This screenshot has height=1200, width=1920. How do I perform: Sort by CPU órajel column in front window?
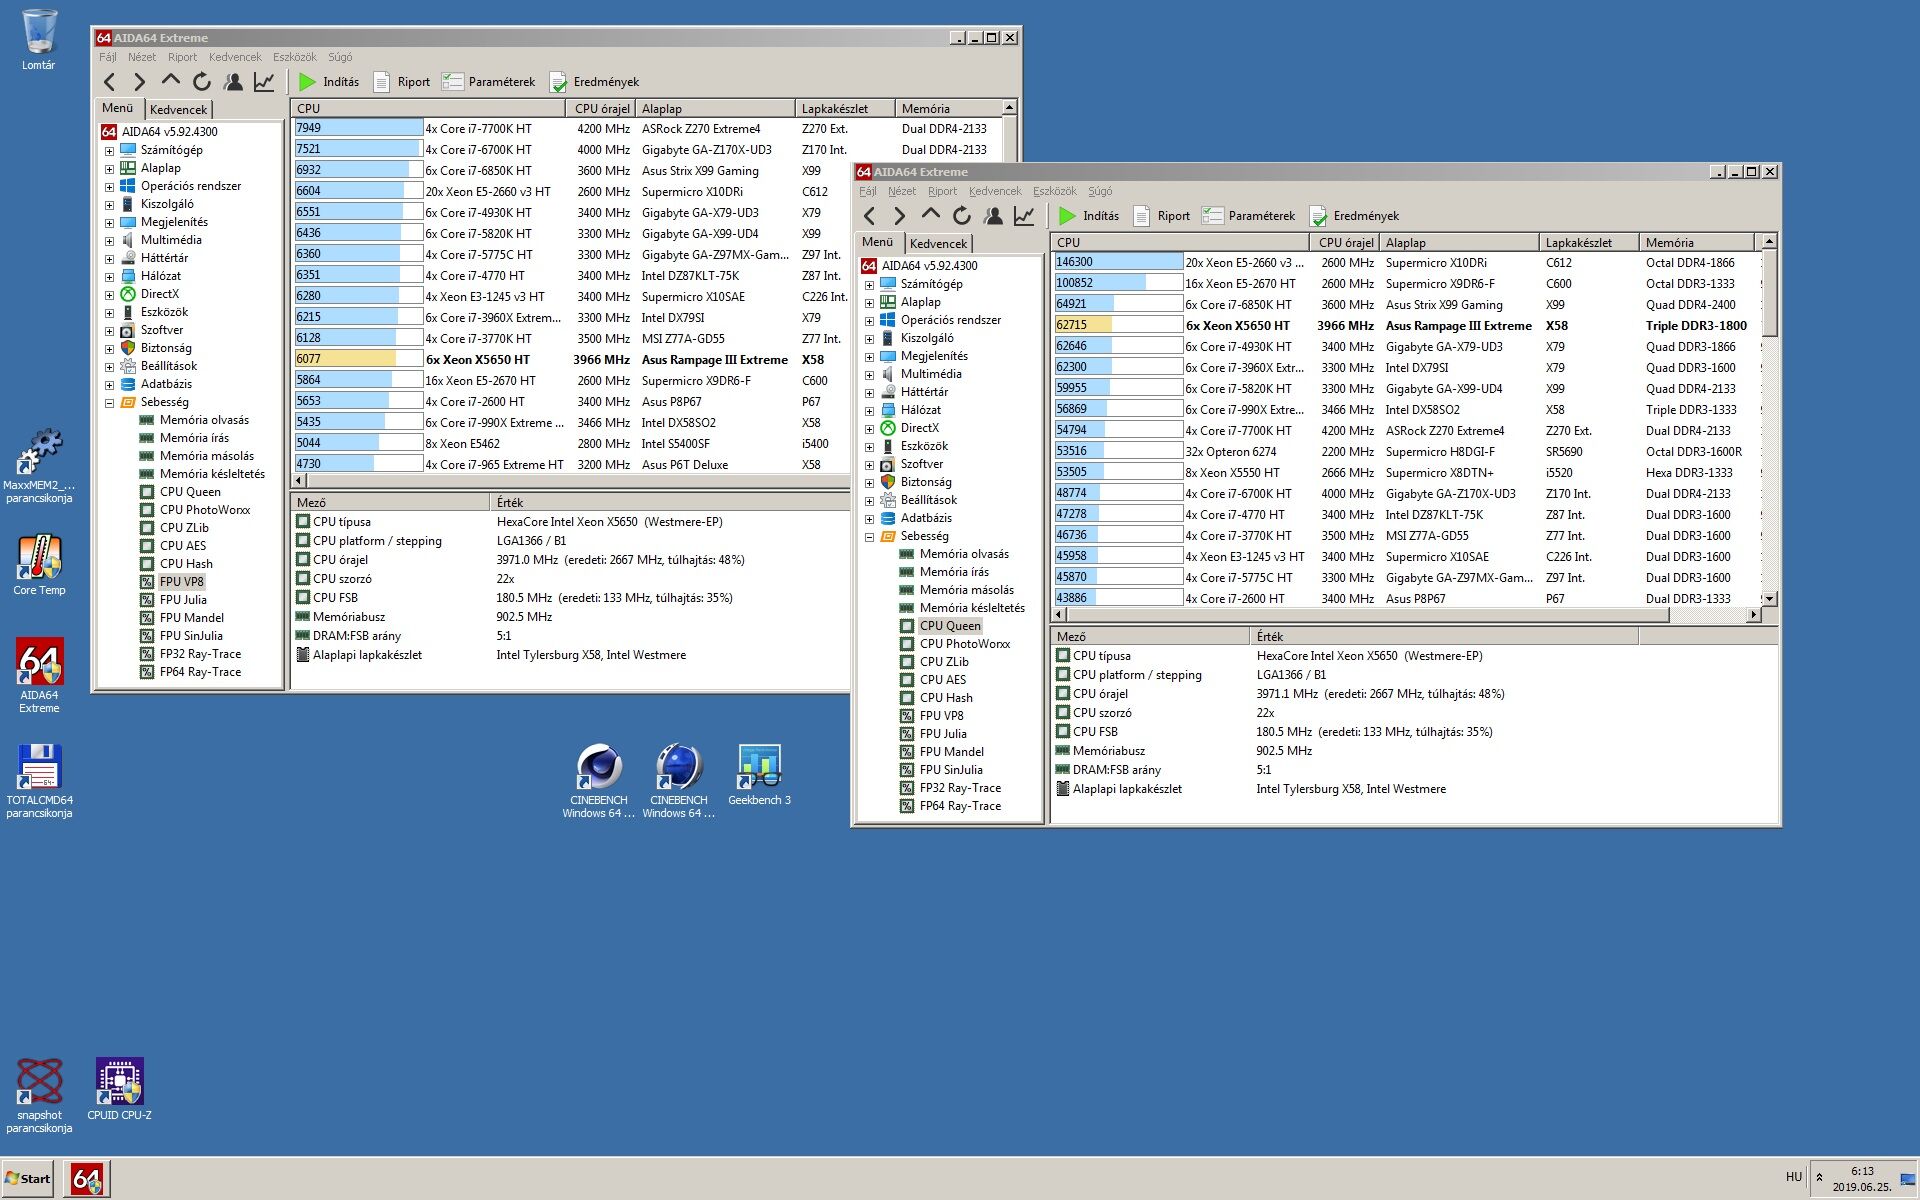(x=1345, y=243)
